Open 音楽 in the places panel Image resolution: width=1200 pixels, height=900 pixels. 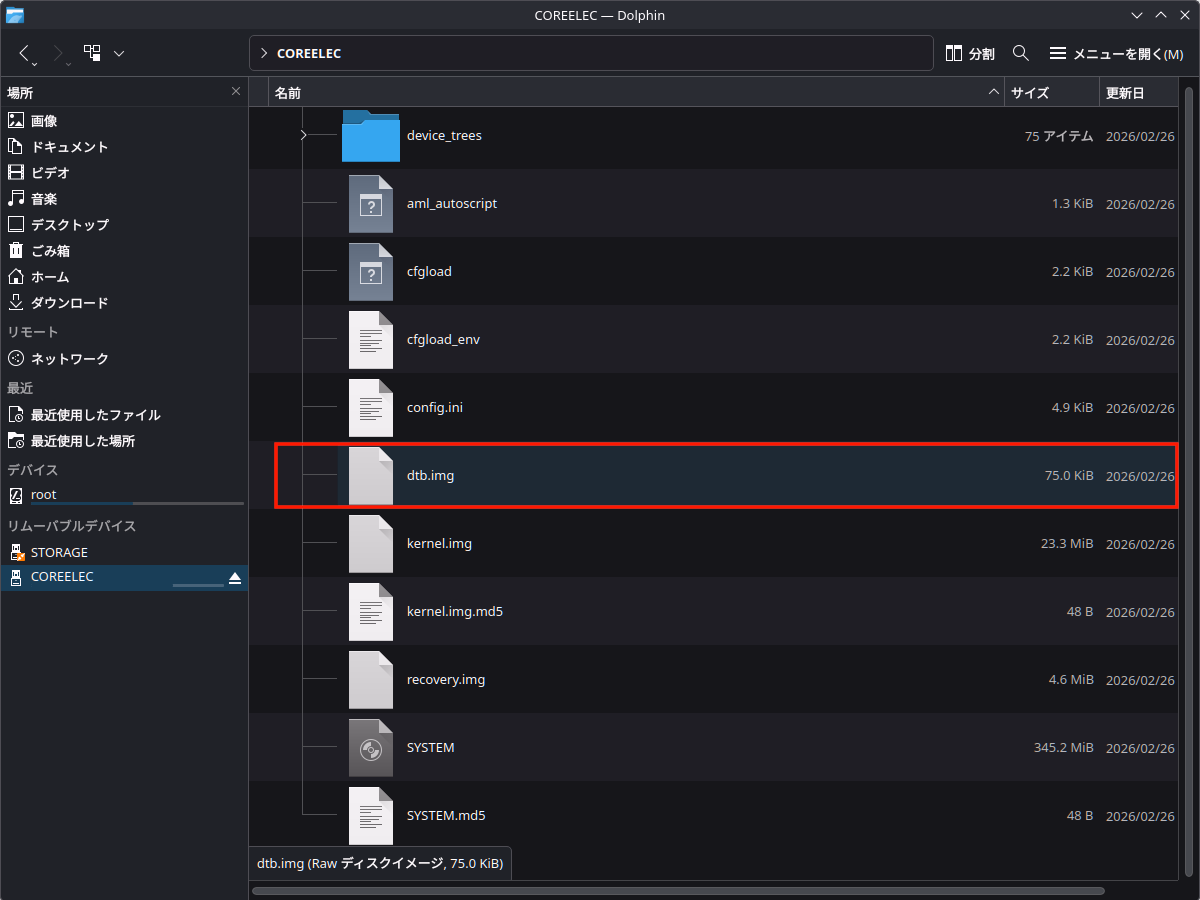124,198
